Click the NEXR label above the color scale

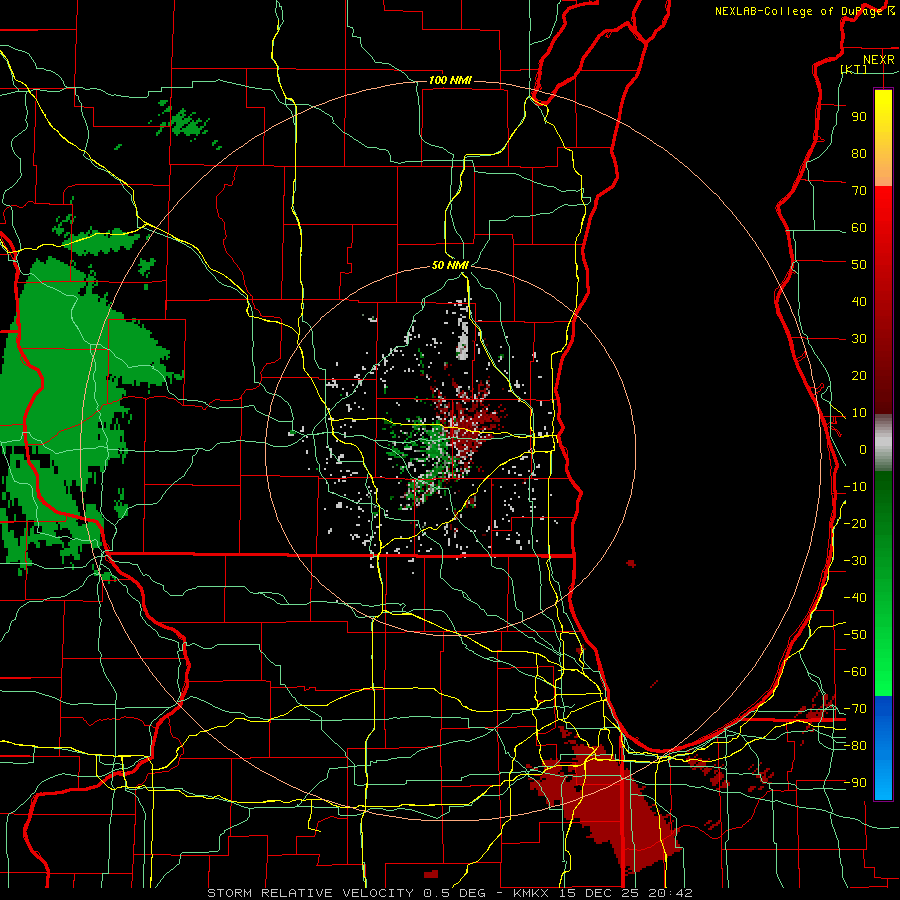point(878,60)
